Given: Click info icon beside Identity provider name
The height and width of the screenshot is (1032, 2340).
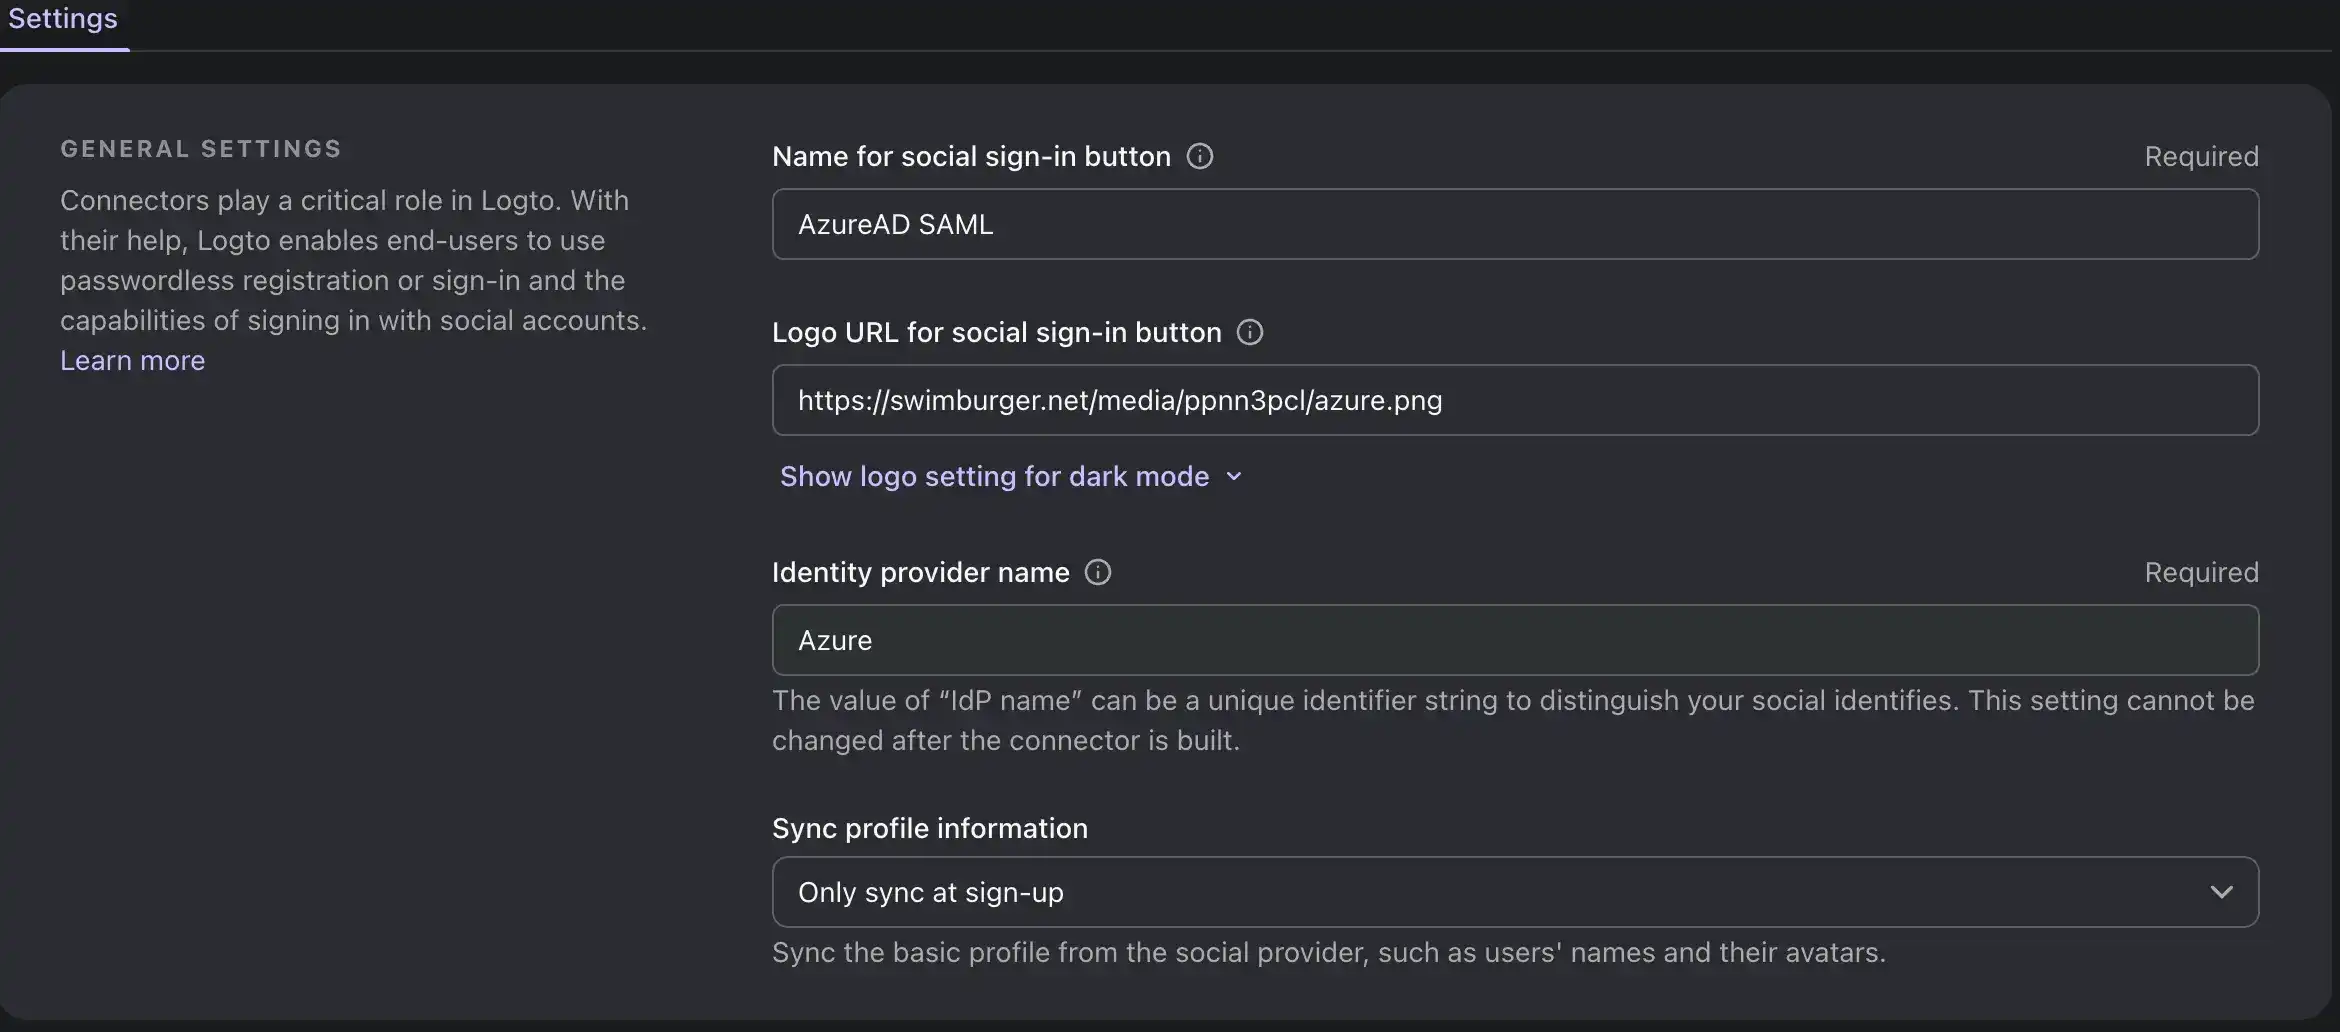Looking at the screenshot, I should pyautogui.click(x=1097, y=573).
